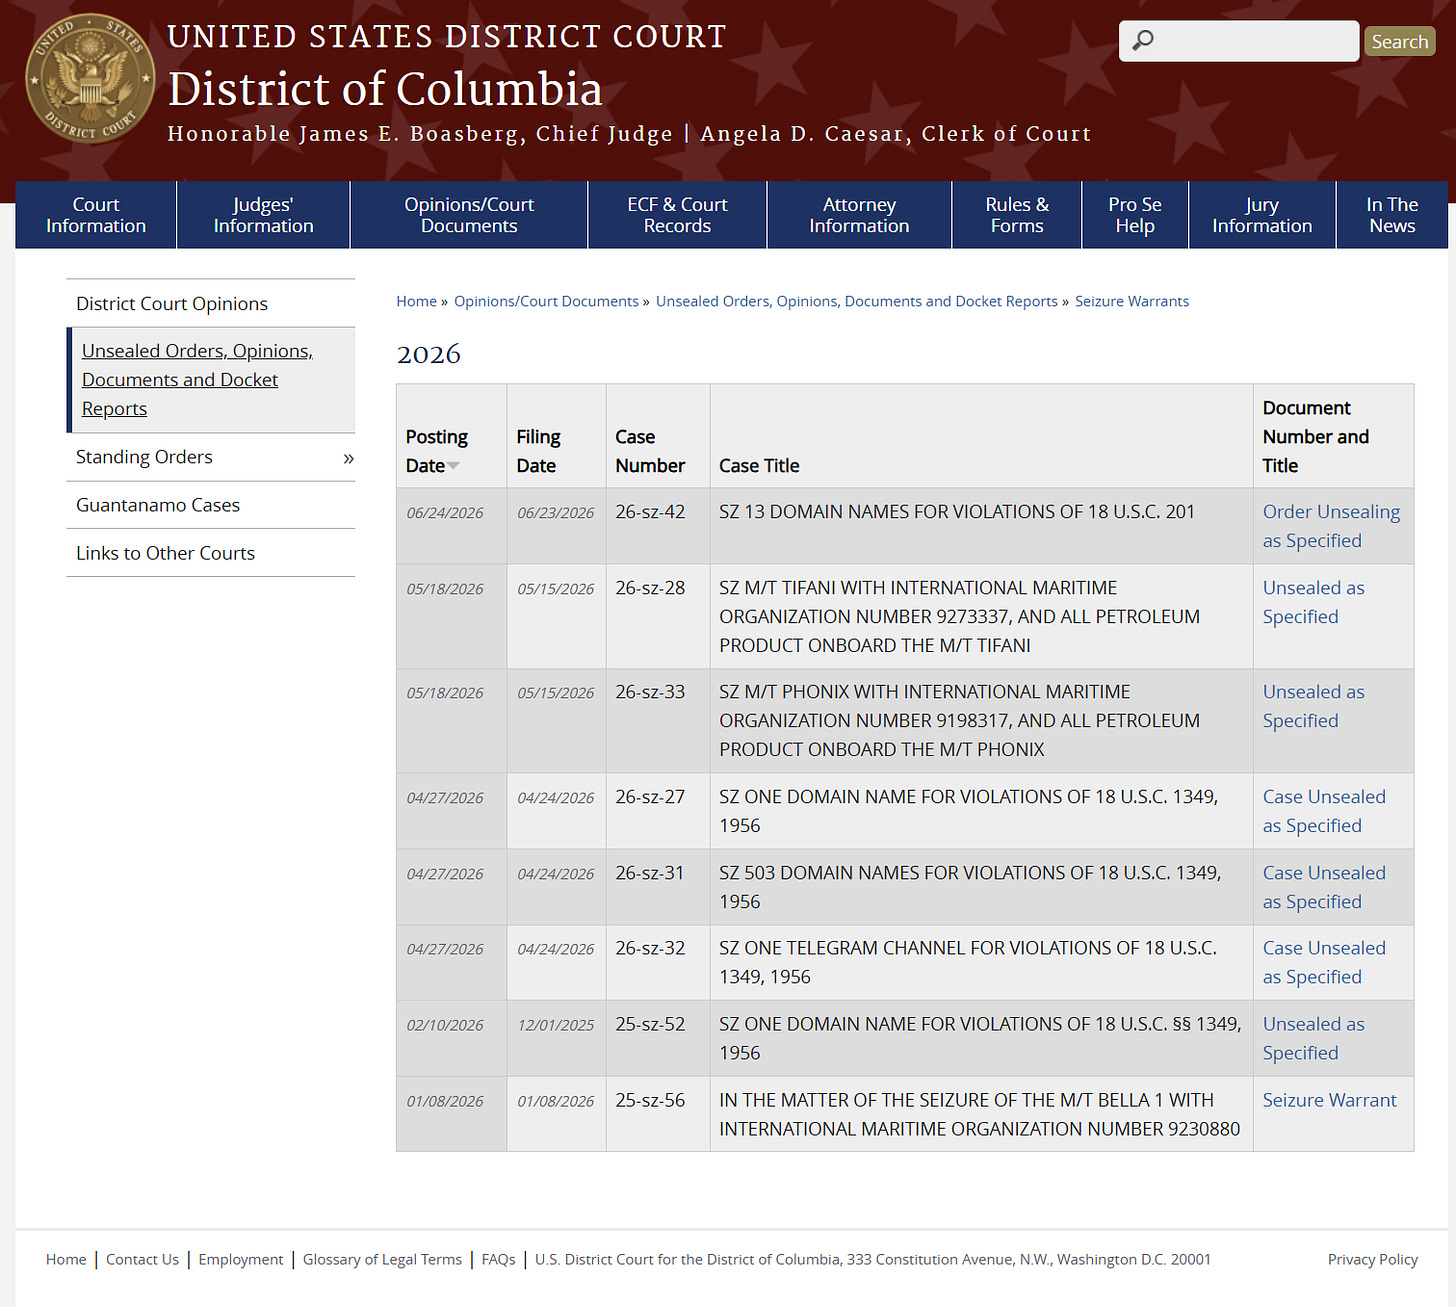Image resolution: width=1456 pixels, height=1307 pixels.
Task: Open the Opinions/Court Documents menu
Action: point(469,215)
